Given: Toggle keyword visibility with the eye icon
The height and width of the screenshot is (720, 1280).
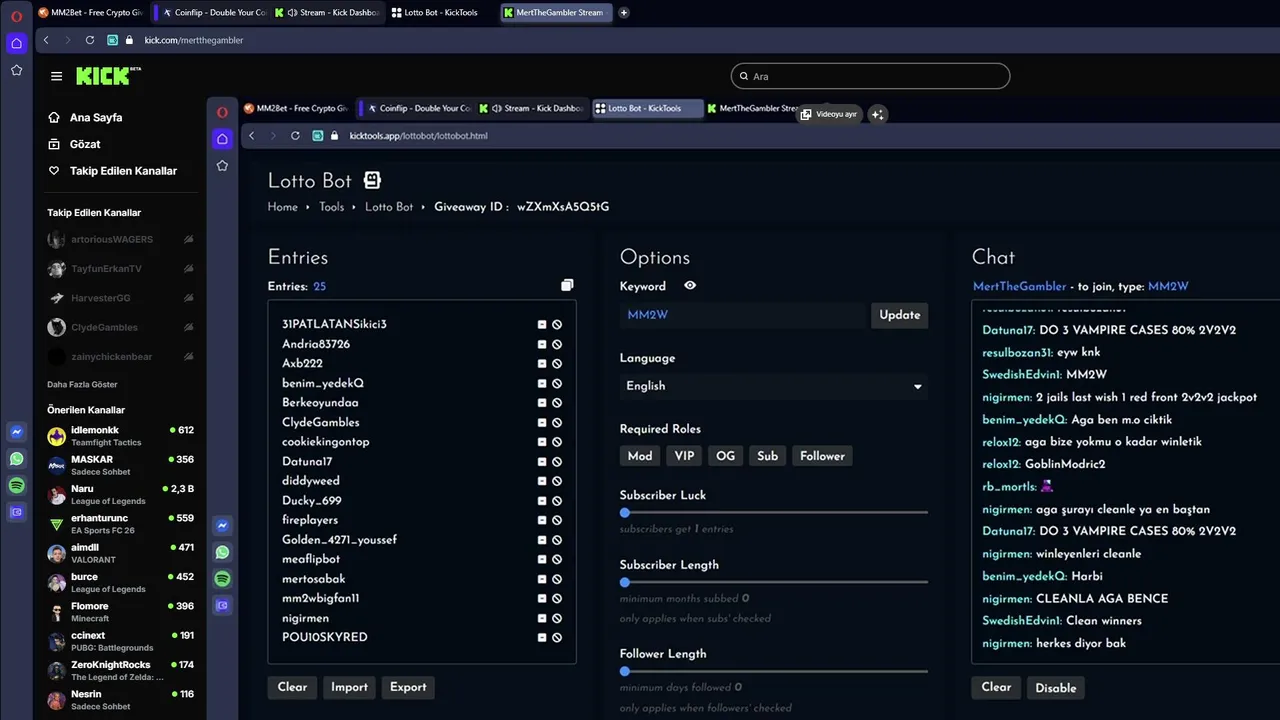Looking at the screenshot, I should 690,286.
